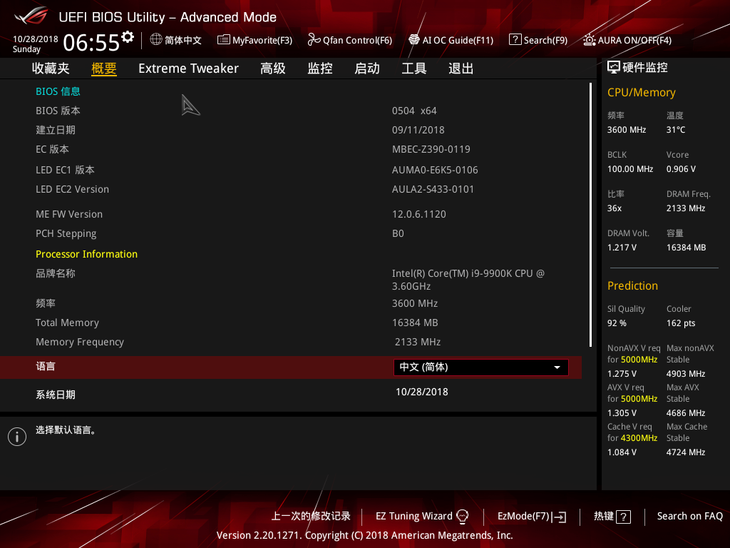Click the AUMA0-E6K5-0106 value
Viewport: 730px width, 548px height.
(435, 170)
